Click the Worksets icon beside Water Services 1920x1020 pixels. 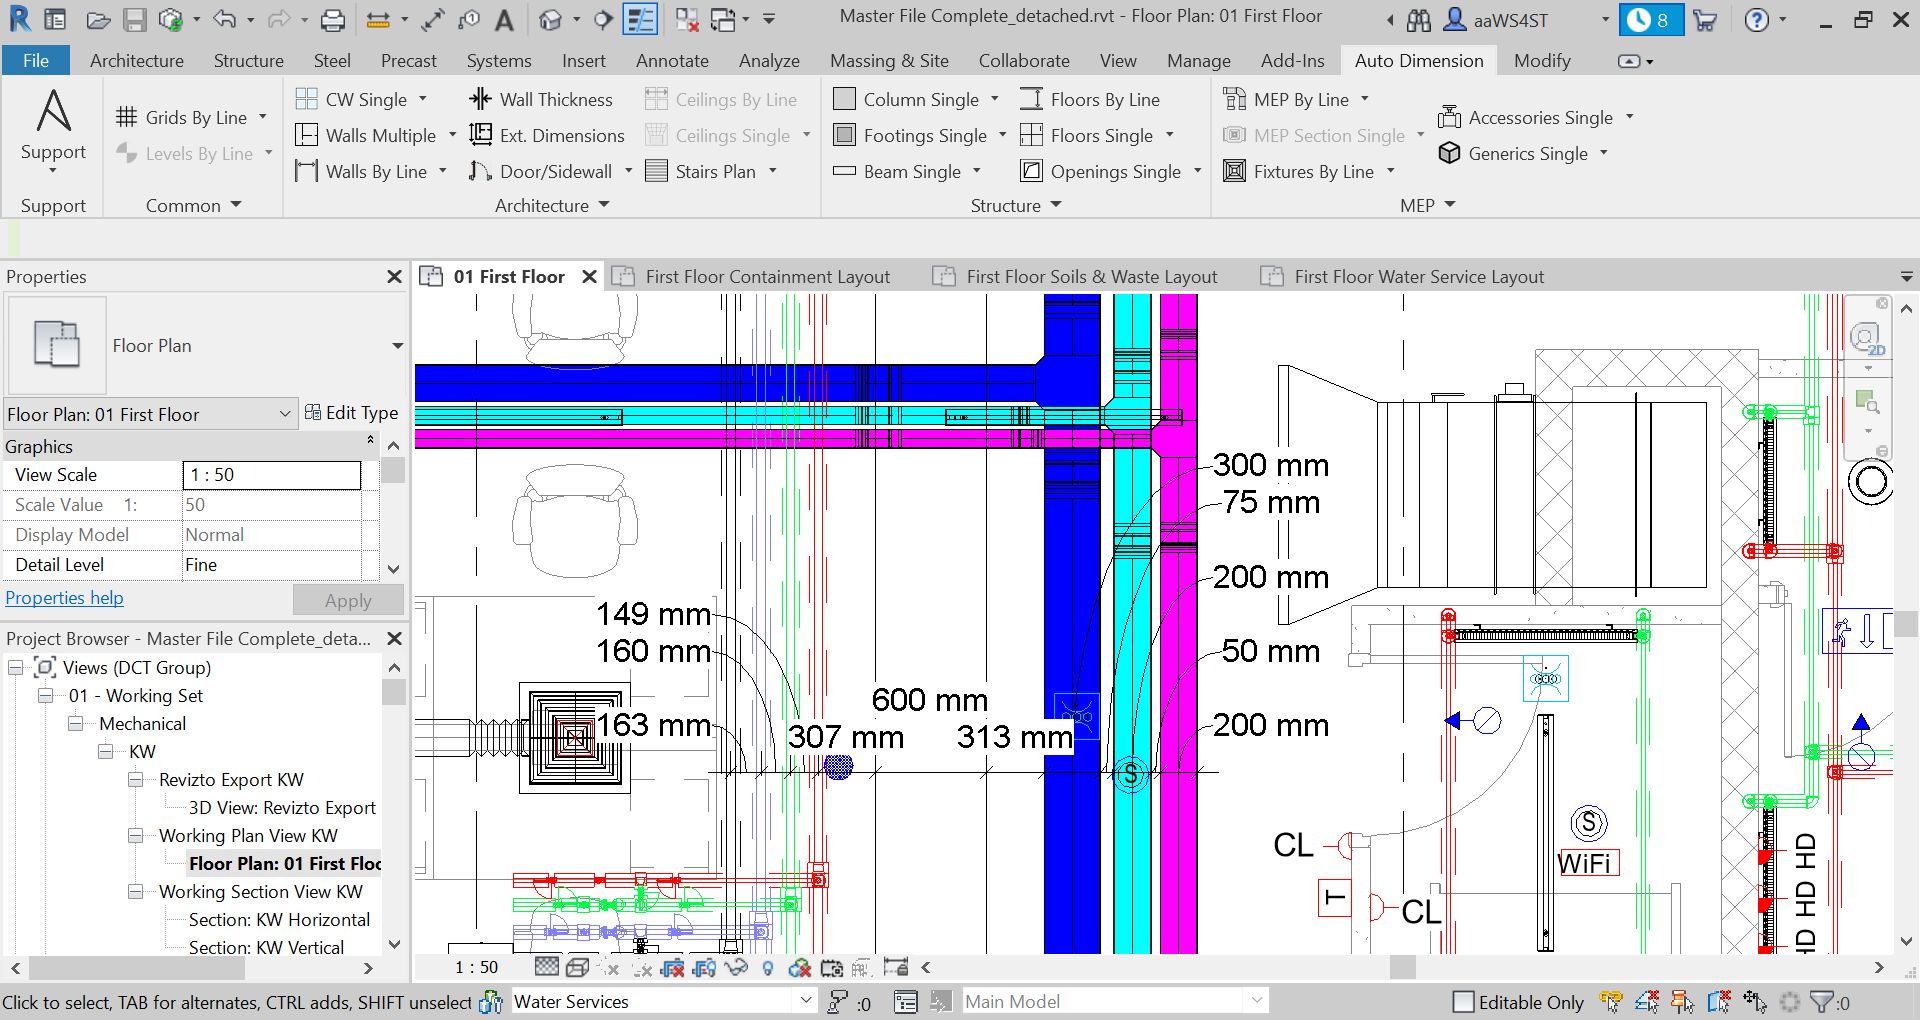pos(491,1002)
